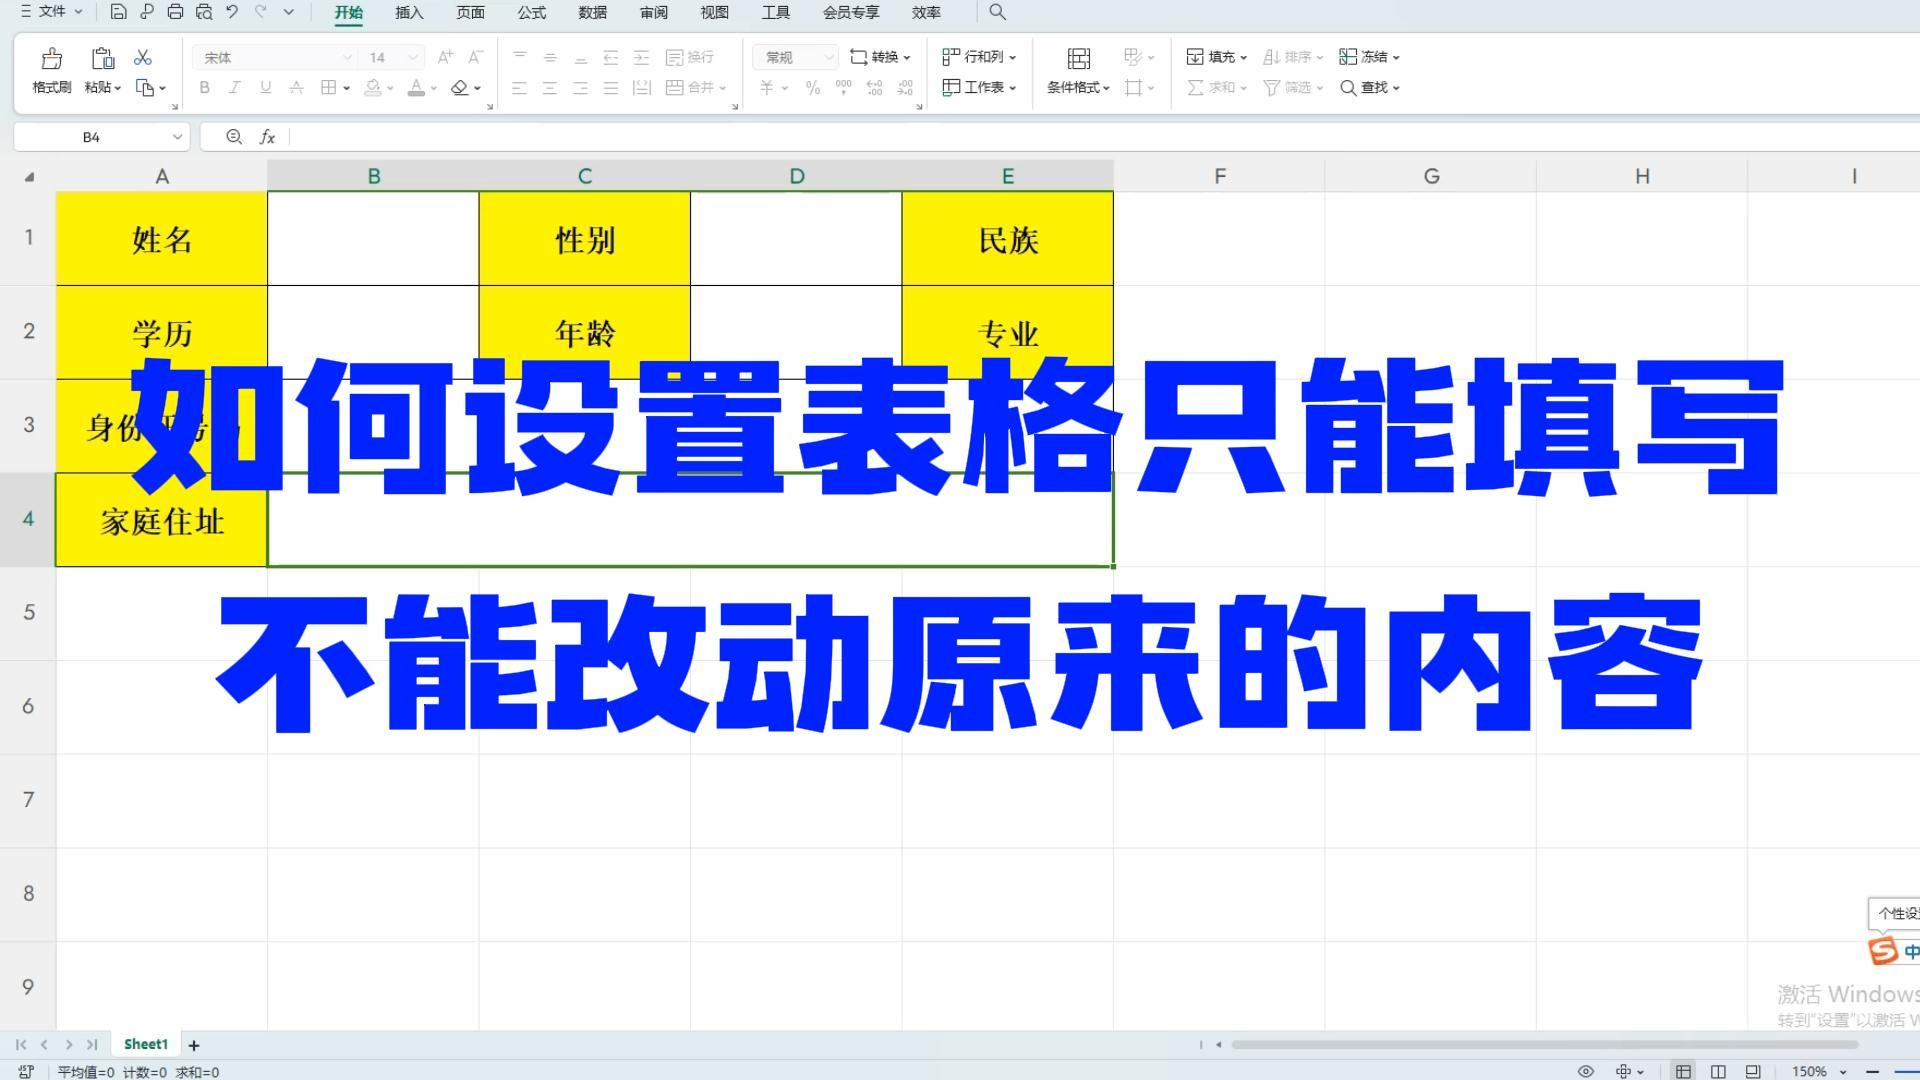Click the formula bar input field
Screen dimensions: 1920x1080
coord(1105,137)
